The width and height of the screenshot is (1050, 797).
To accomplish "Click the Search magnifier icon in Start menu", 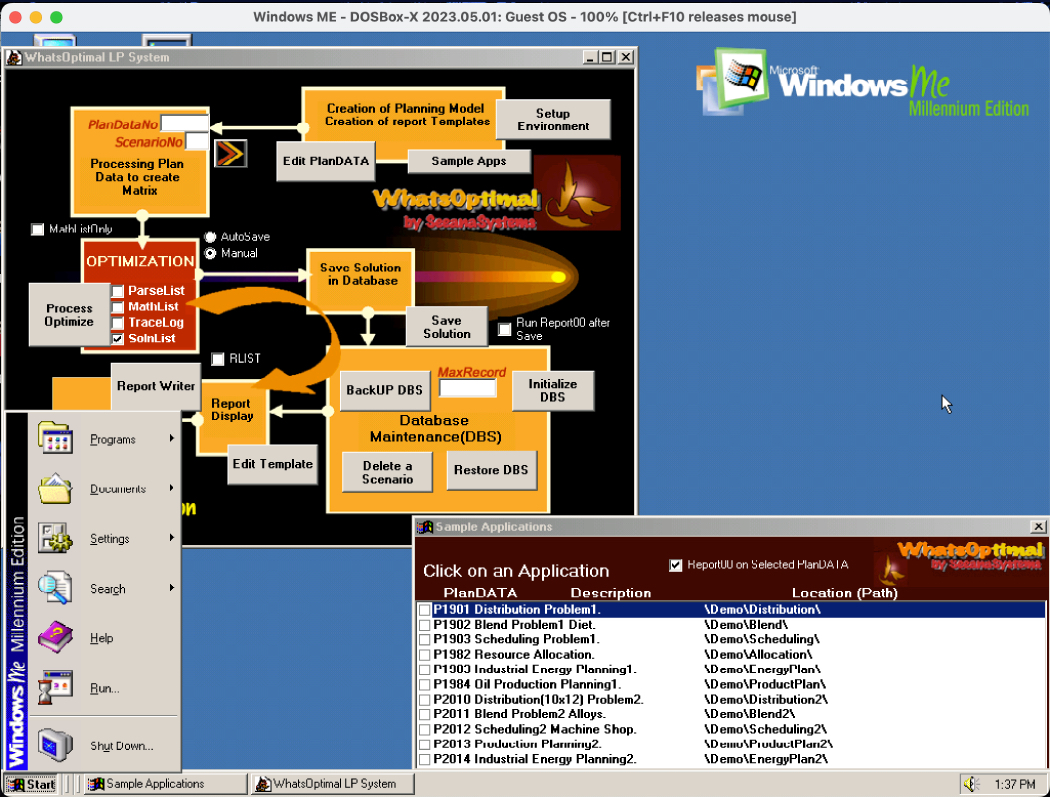I will tap(55, 588).
